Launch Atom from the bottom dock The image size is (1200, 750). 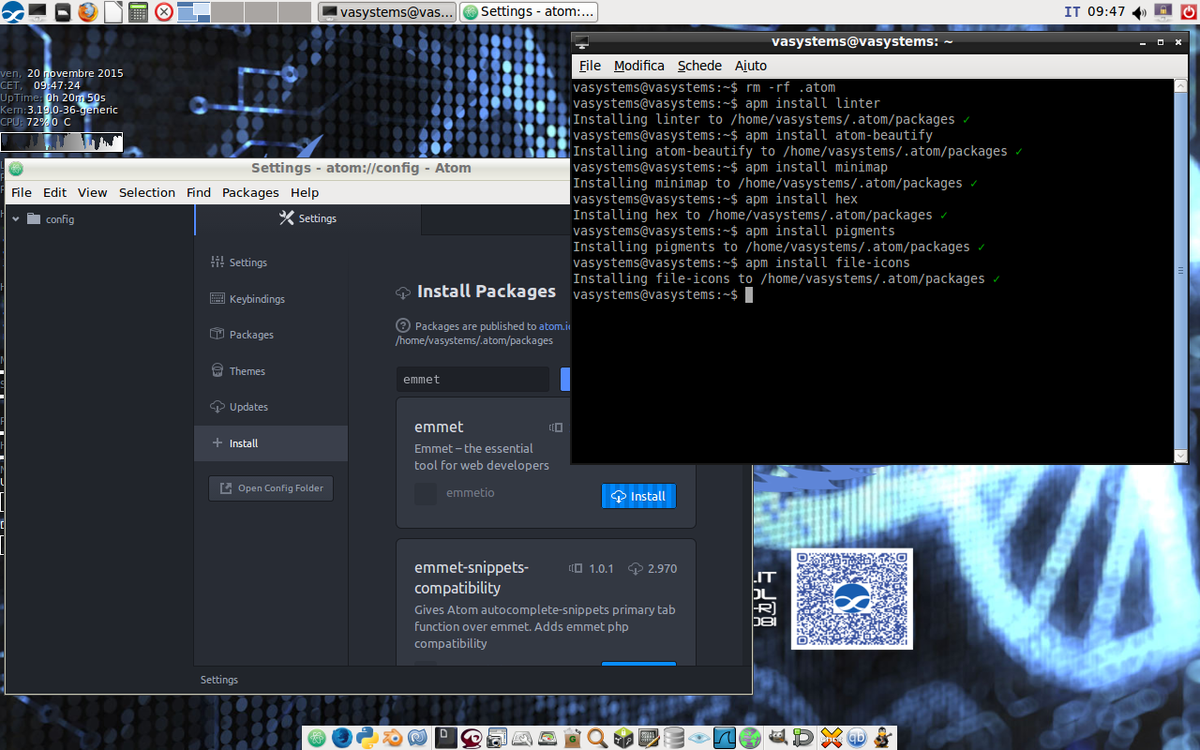(317, 738)
